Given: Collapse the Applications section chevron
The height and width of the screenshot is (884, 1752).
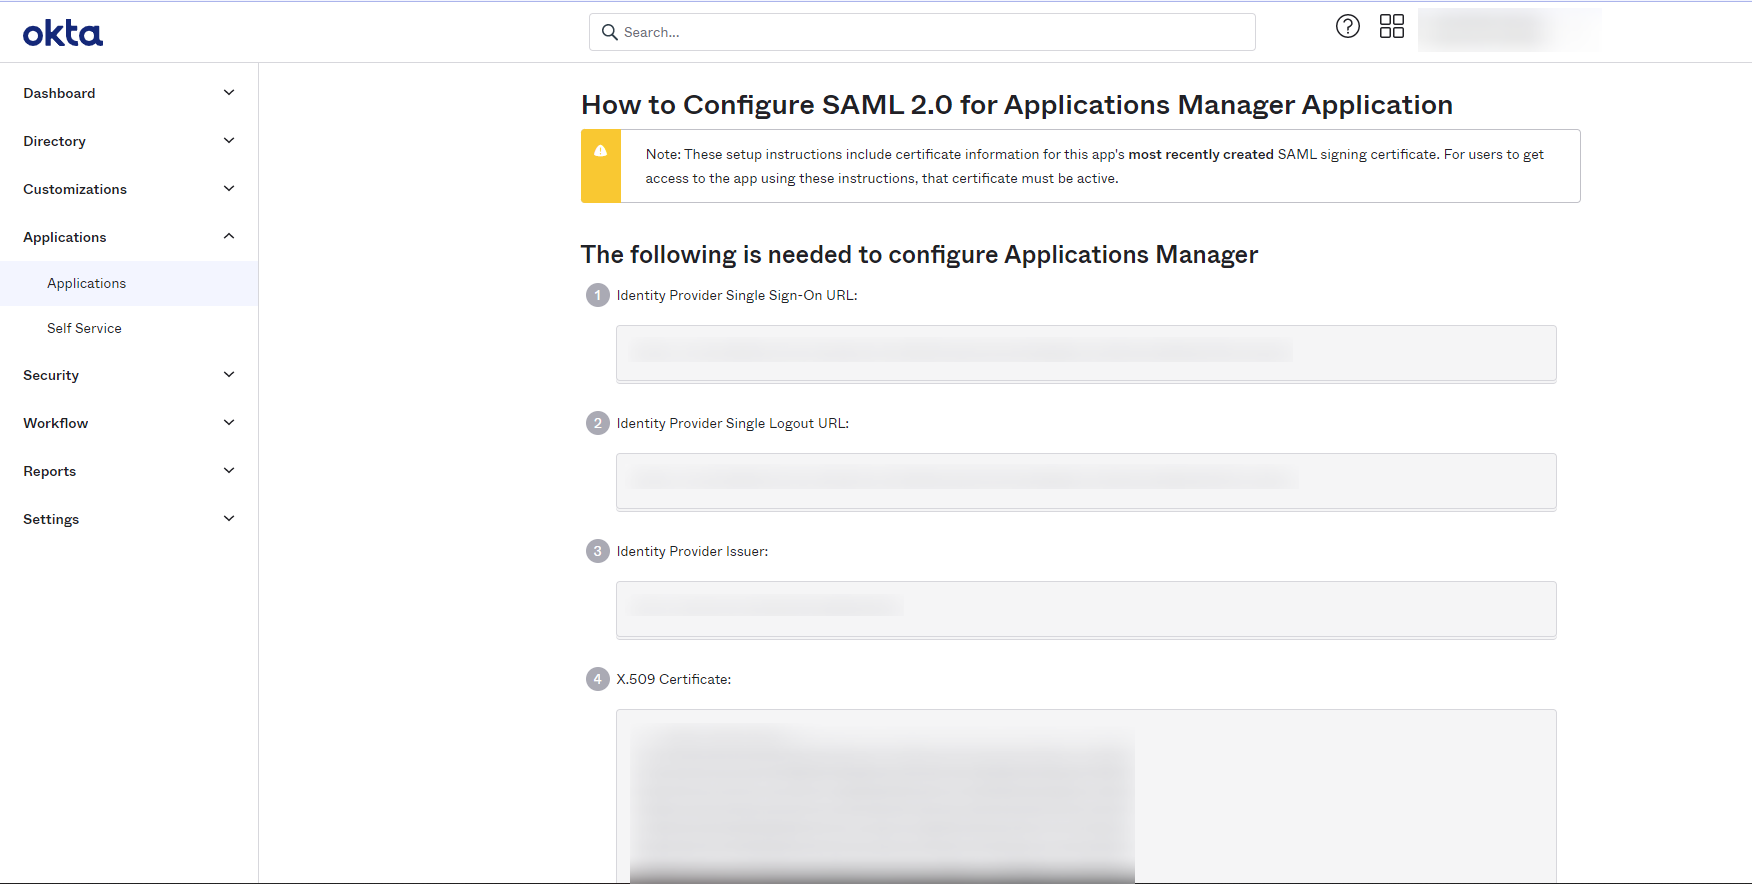Looking at the screenshot, I should (229, 237).
